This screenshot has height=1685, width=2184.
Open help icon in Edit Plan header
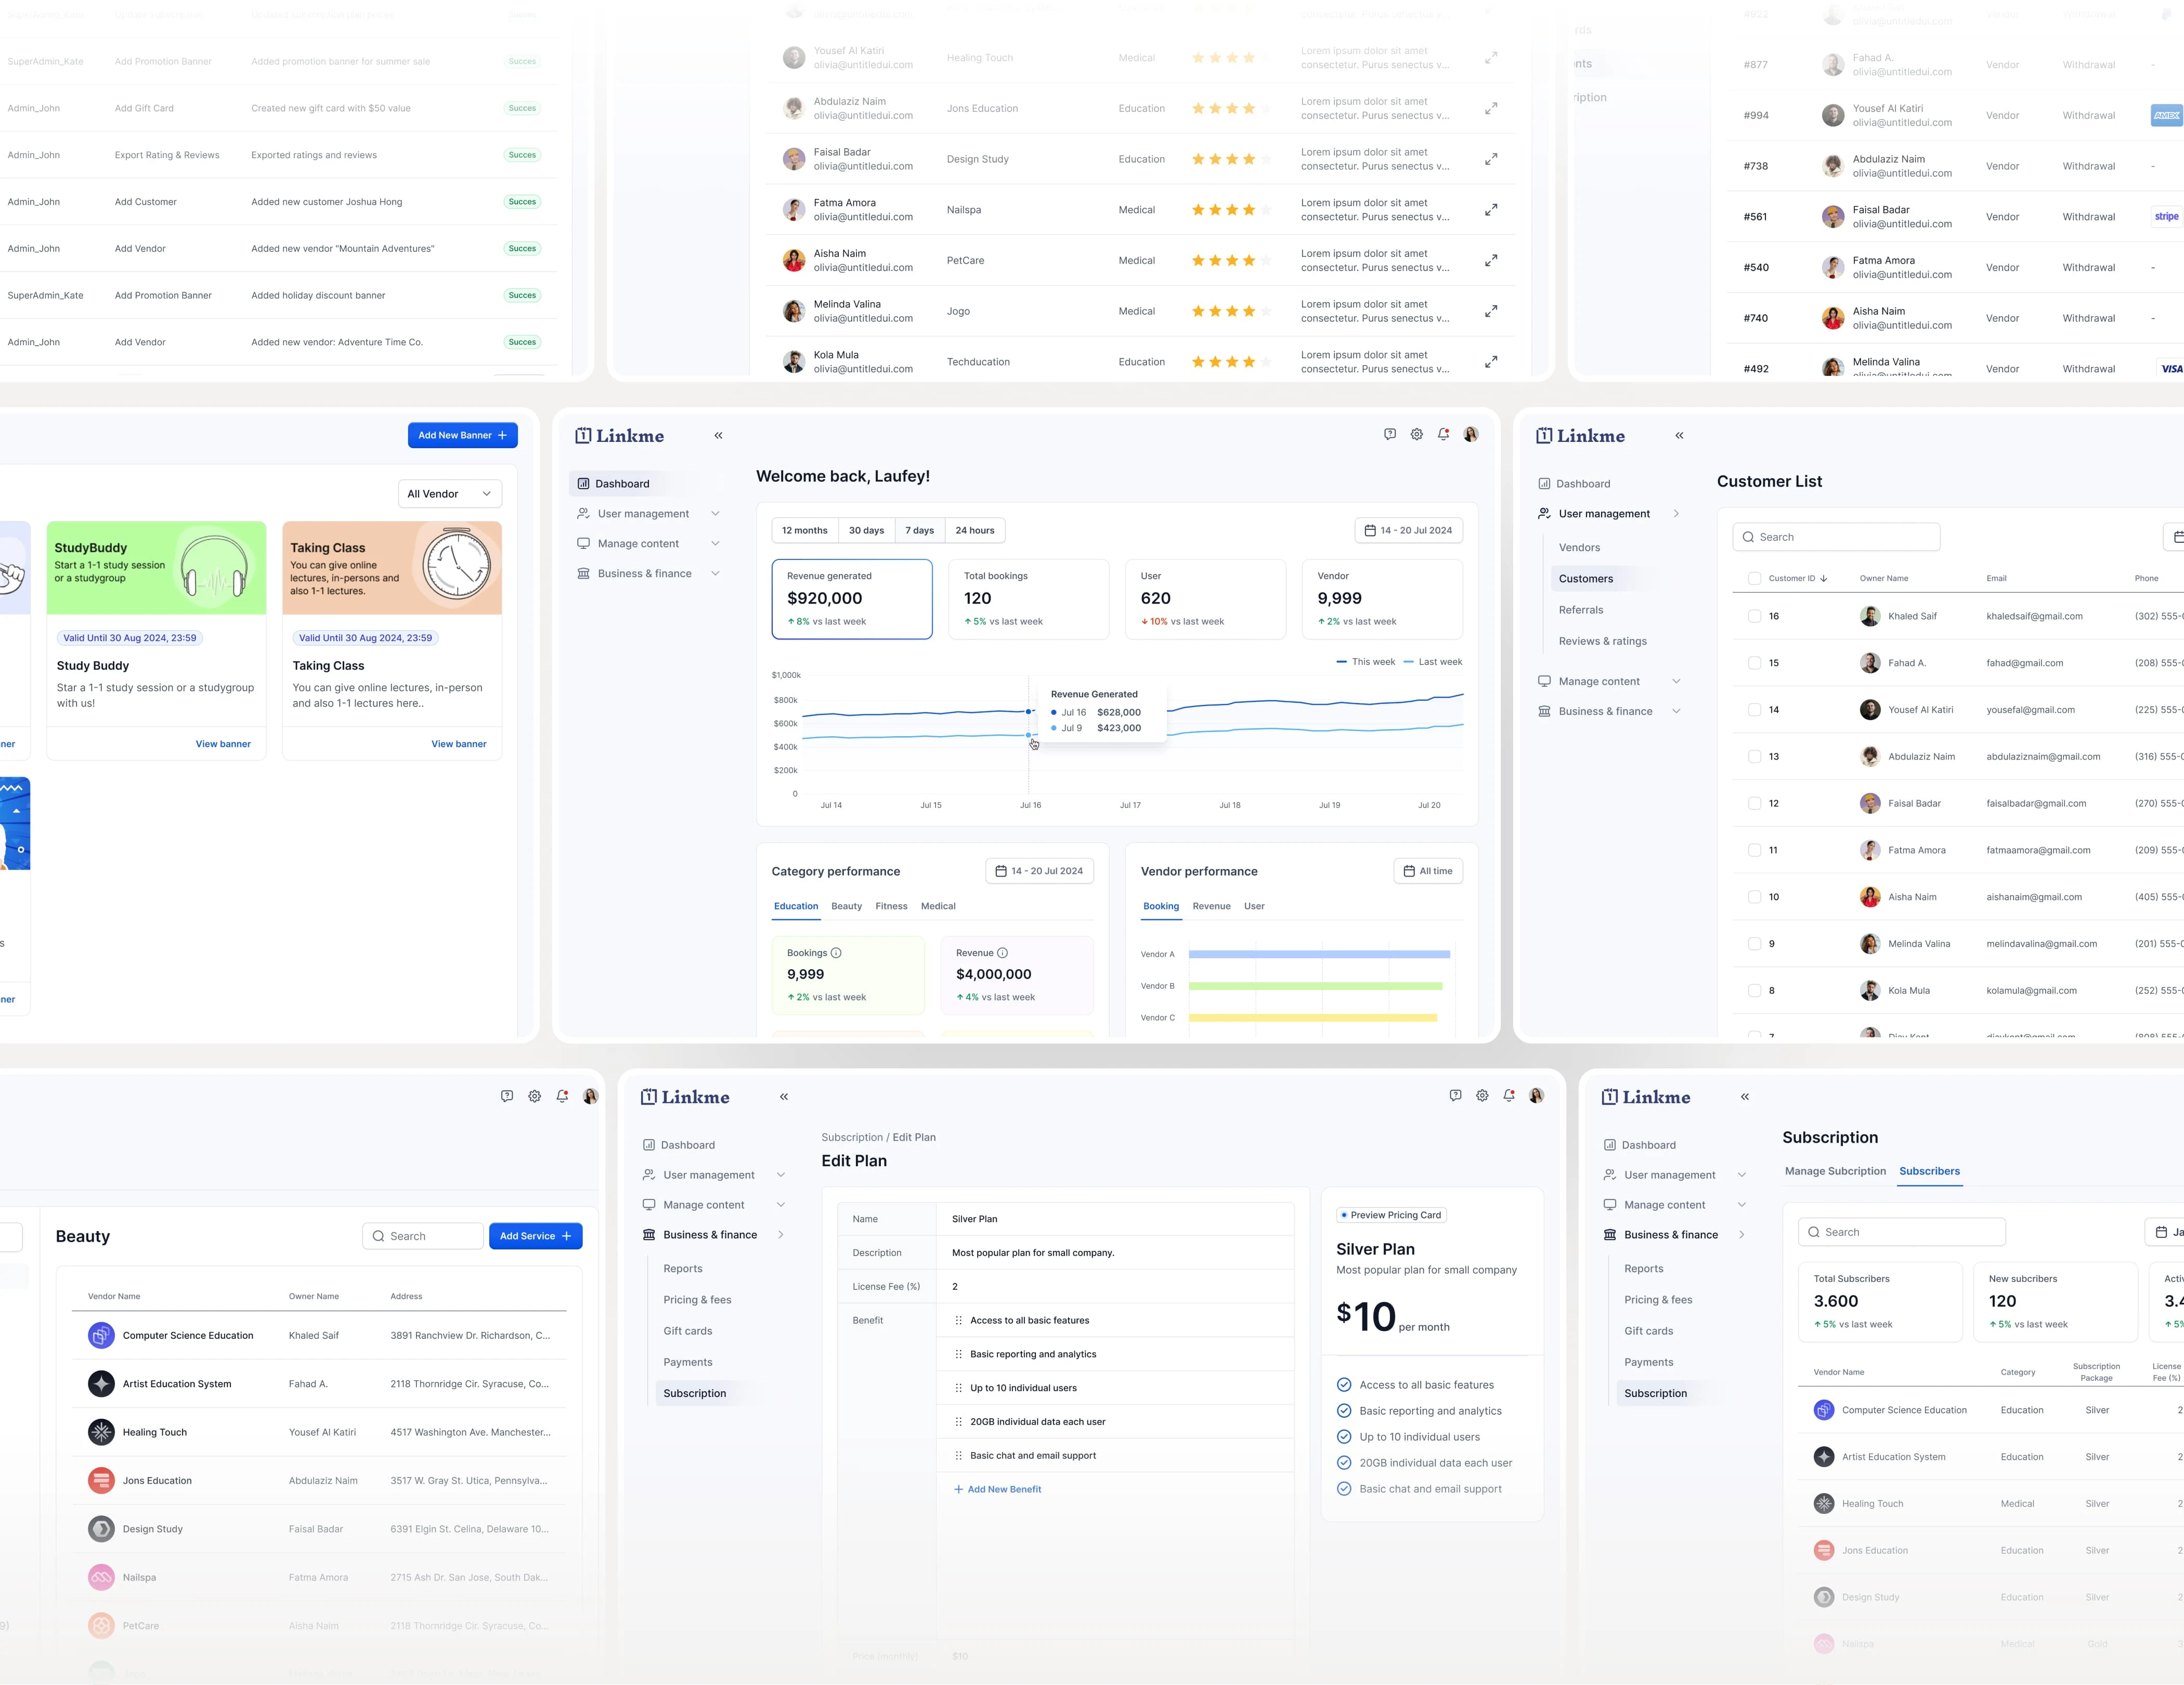[1455, 1095]
